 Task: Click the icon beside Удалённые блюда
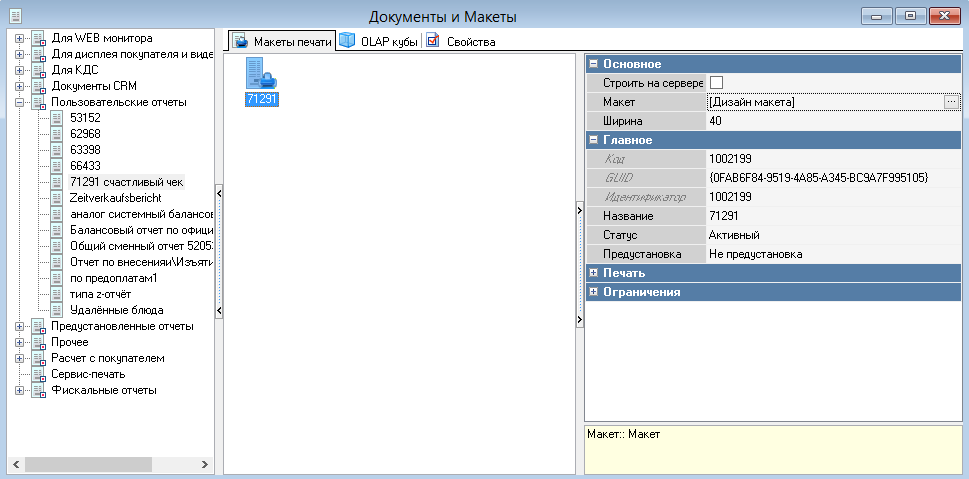tap(57, 310)
